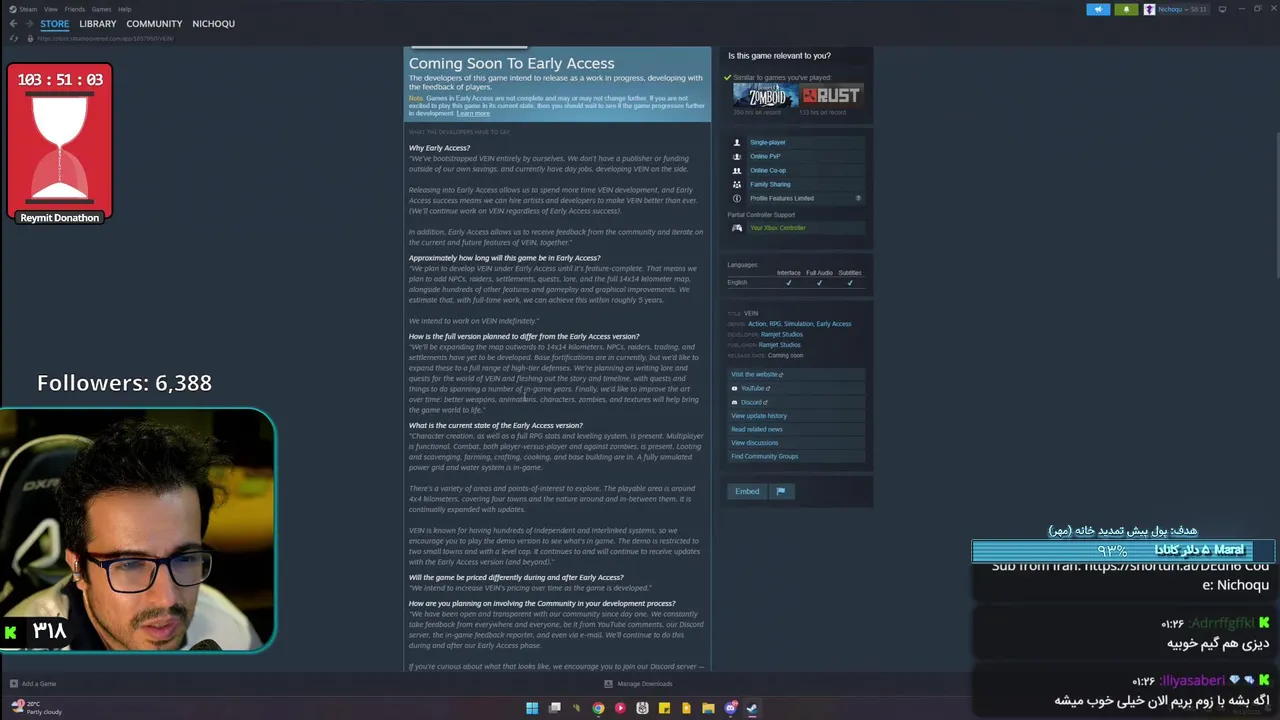
Task: Open the Help menu
Action: coord(125,9)
